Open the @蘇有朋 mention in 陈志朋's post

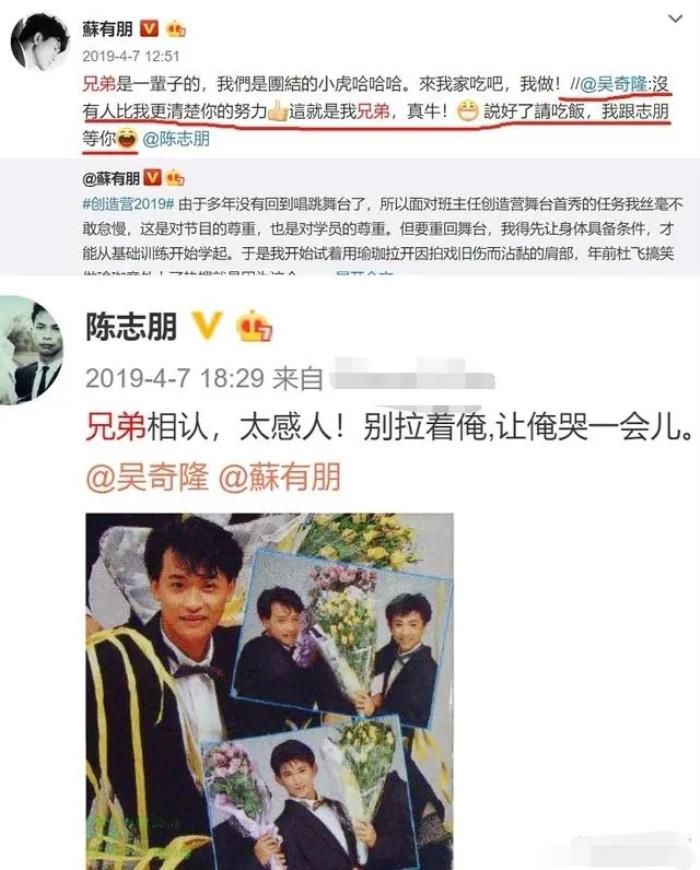point(280,477)
